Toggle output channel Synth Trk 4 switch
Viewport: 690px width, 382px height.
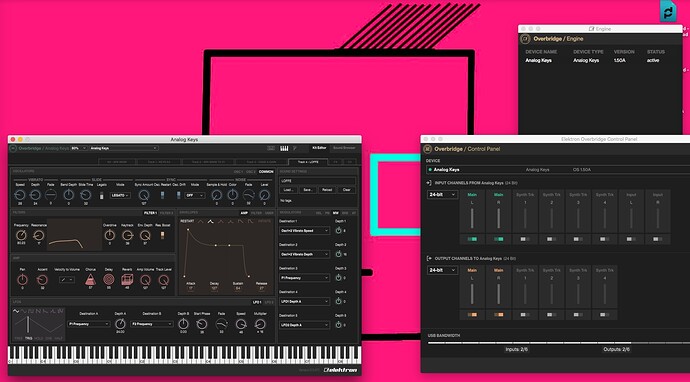click(x=604, y=315)
